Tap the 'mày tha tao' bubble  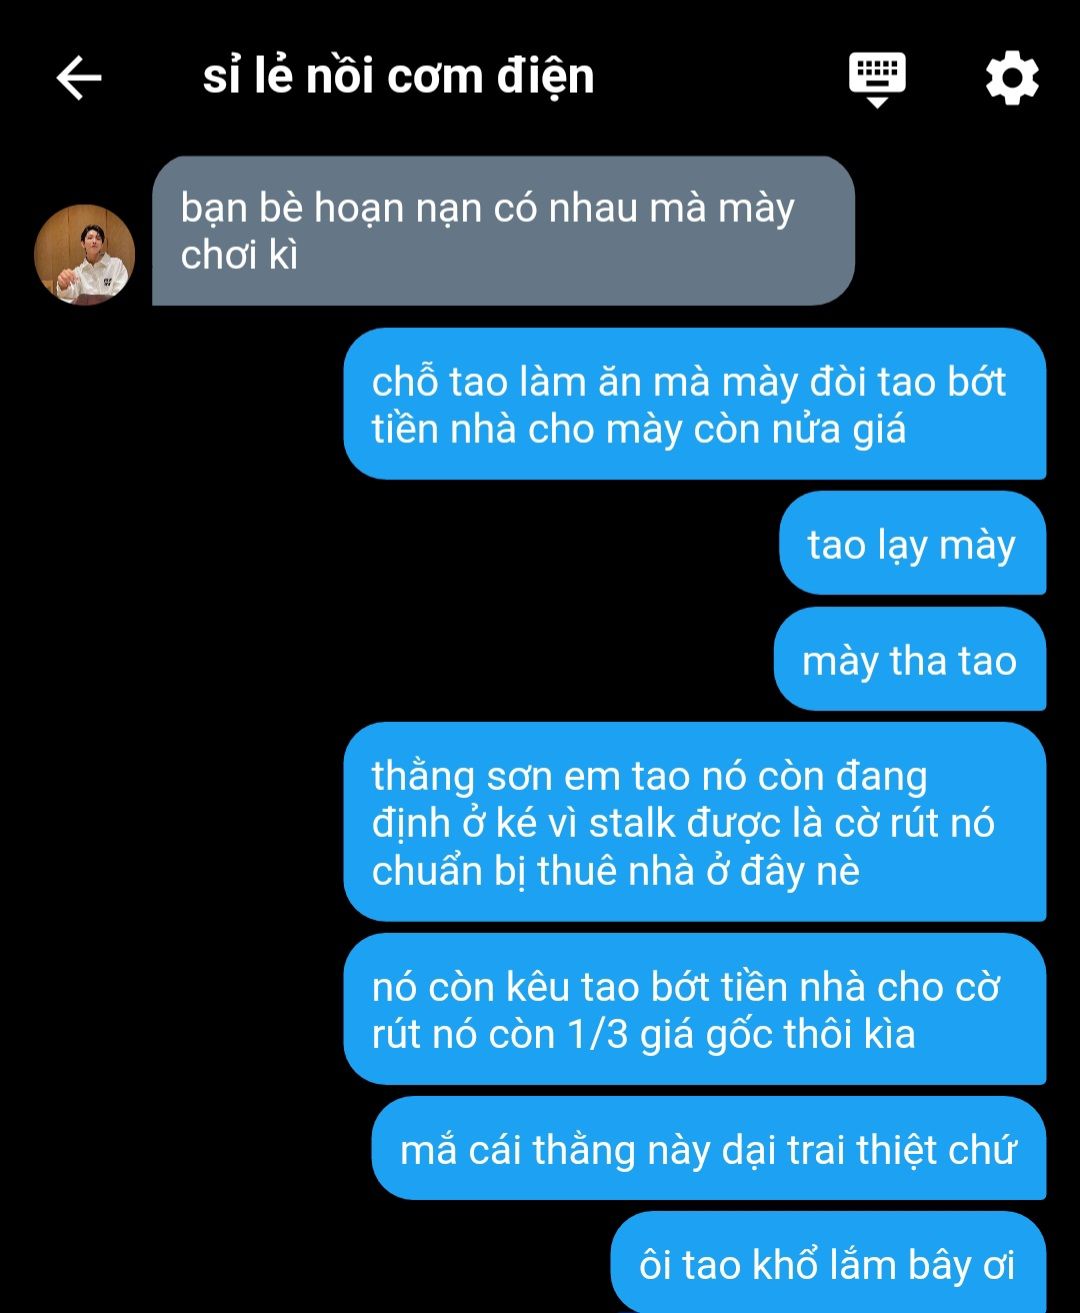[x=909, y=660]
